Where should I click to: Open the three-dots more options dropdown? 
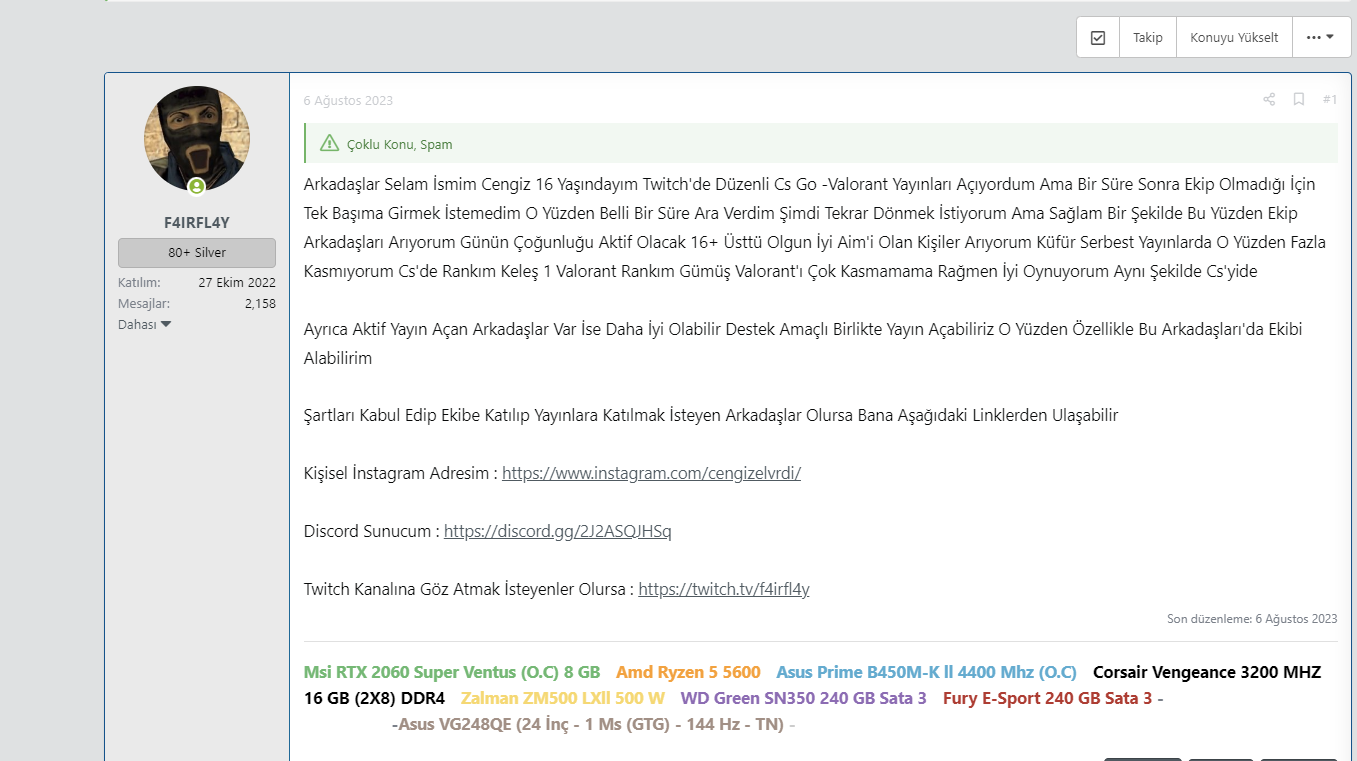pos(1320,38)
